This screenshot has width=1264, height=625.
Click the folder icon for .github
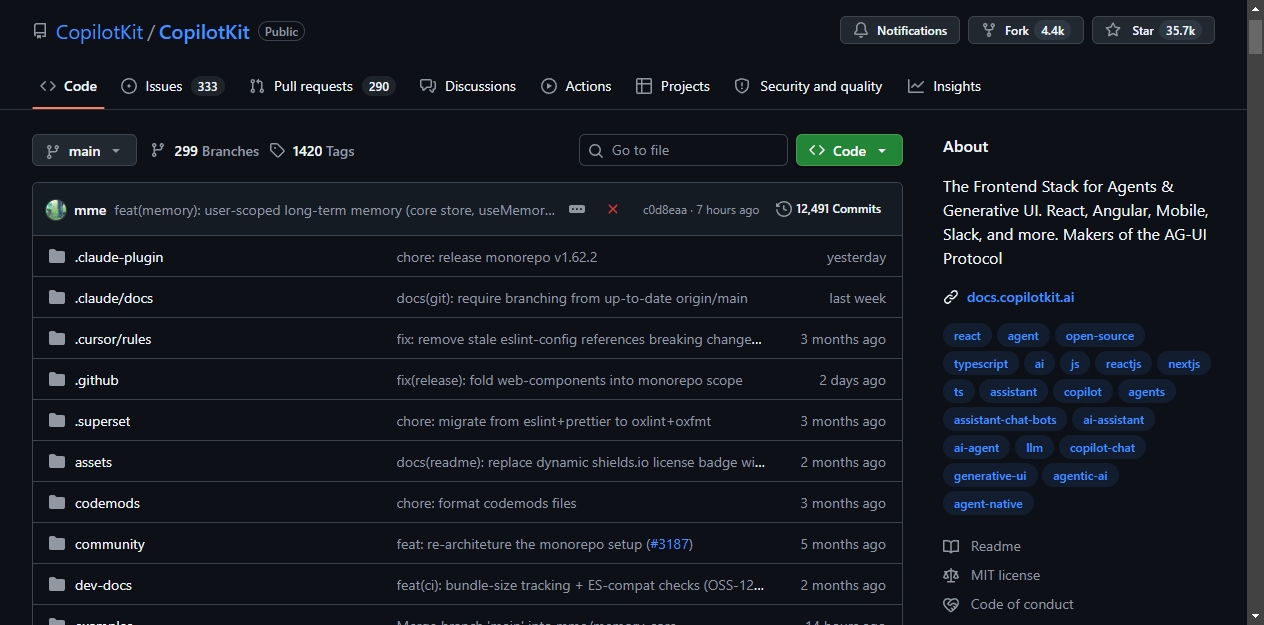pyautogui.click(x=57, y=380)
